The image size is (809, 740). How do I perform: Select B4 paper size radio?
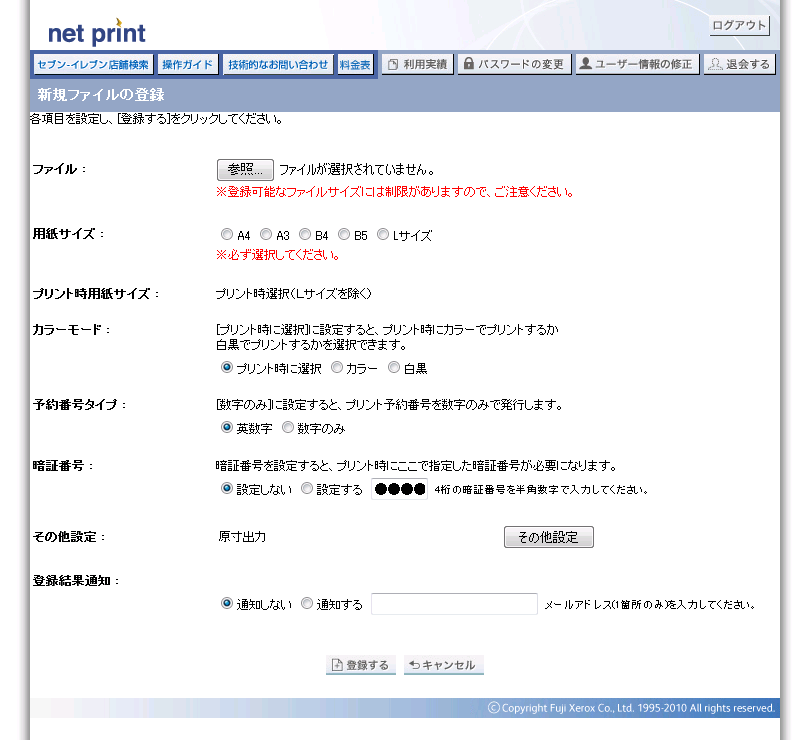pos(305,234)
